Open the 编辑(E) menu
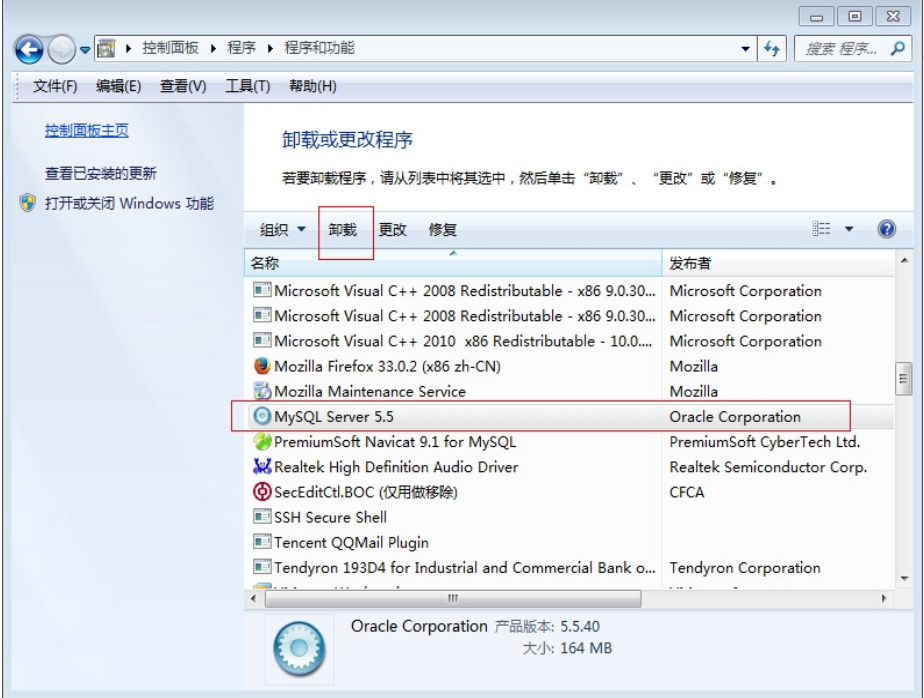The image size is (924, 698). tap(118, 86)
